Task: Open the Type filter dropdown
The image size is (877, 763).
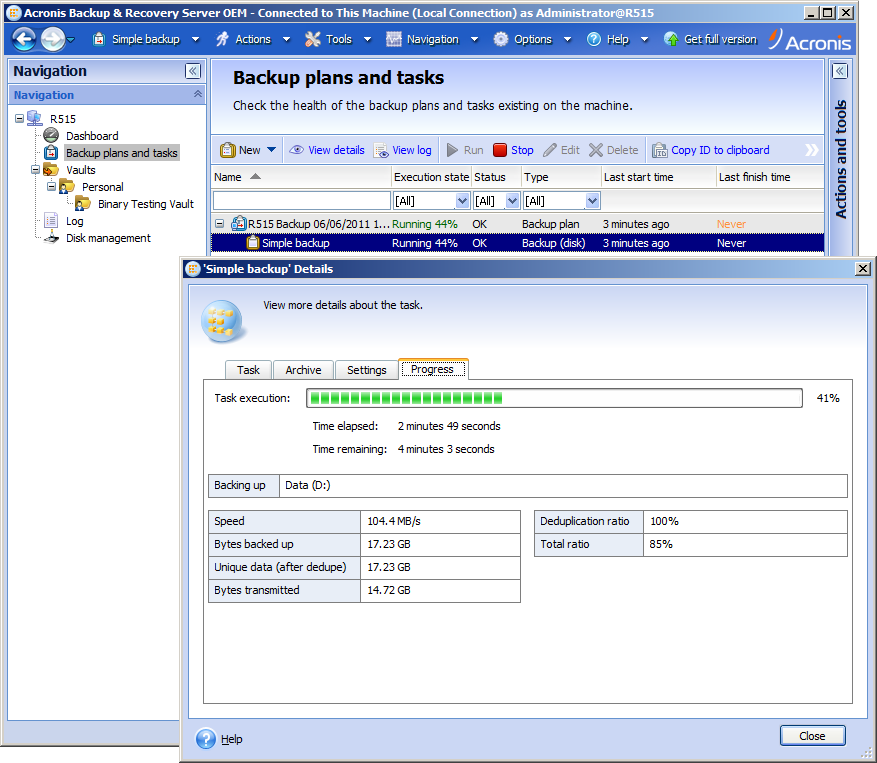Action: [x=592, y=200]
